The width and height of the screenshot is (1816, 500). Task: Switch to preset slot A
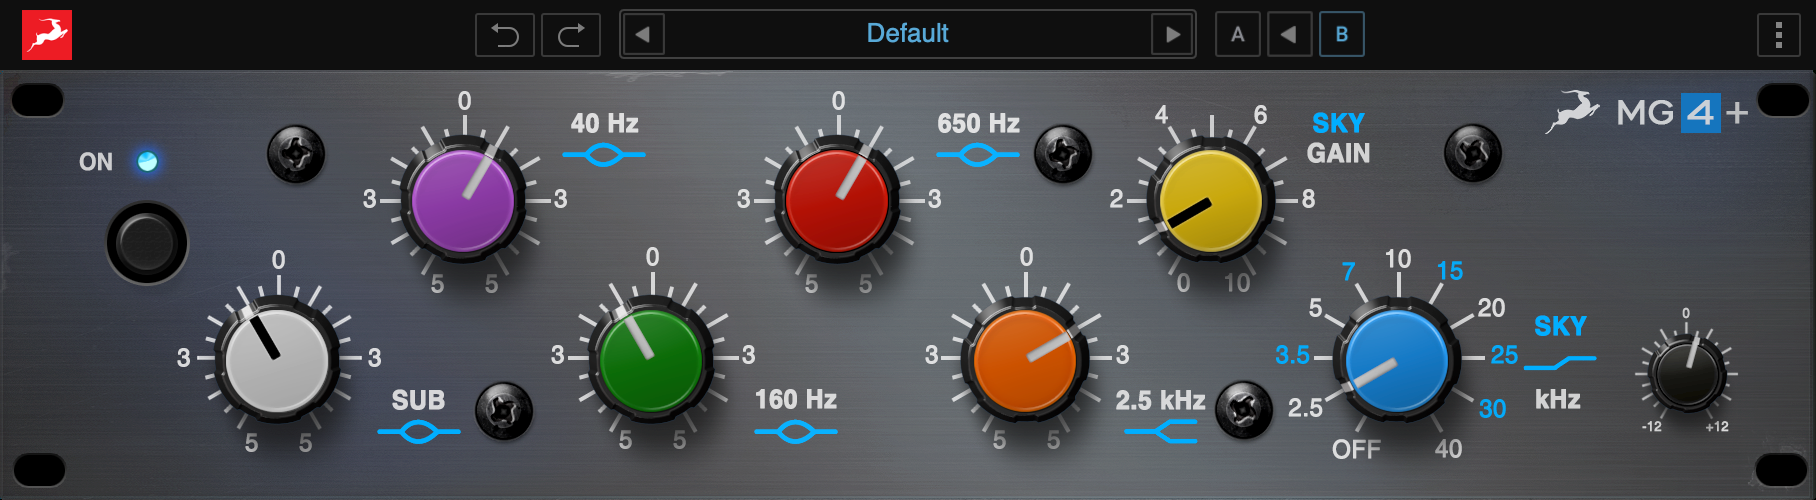click(x=1237, y=35)
